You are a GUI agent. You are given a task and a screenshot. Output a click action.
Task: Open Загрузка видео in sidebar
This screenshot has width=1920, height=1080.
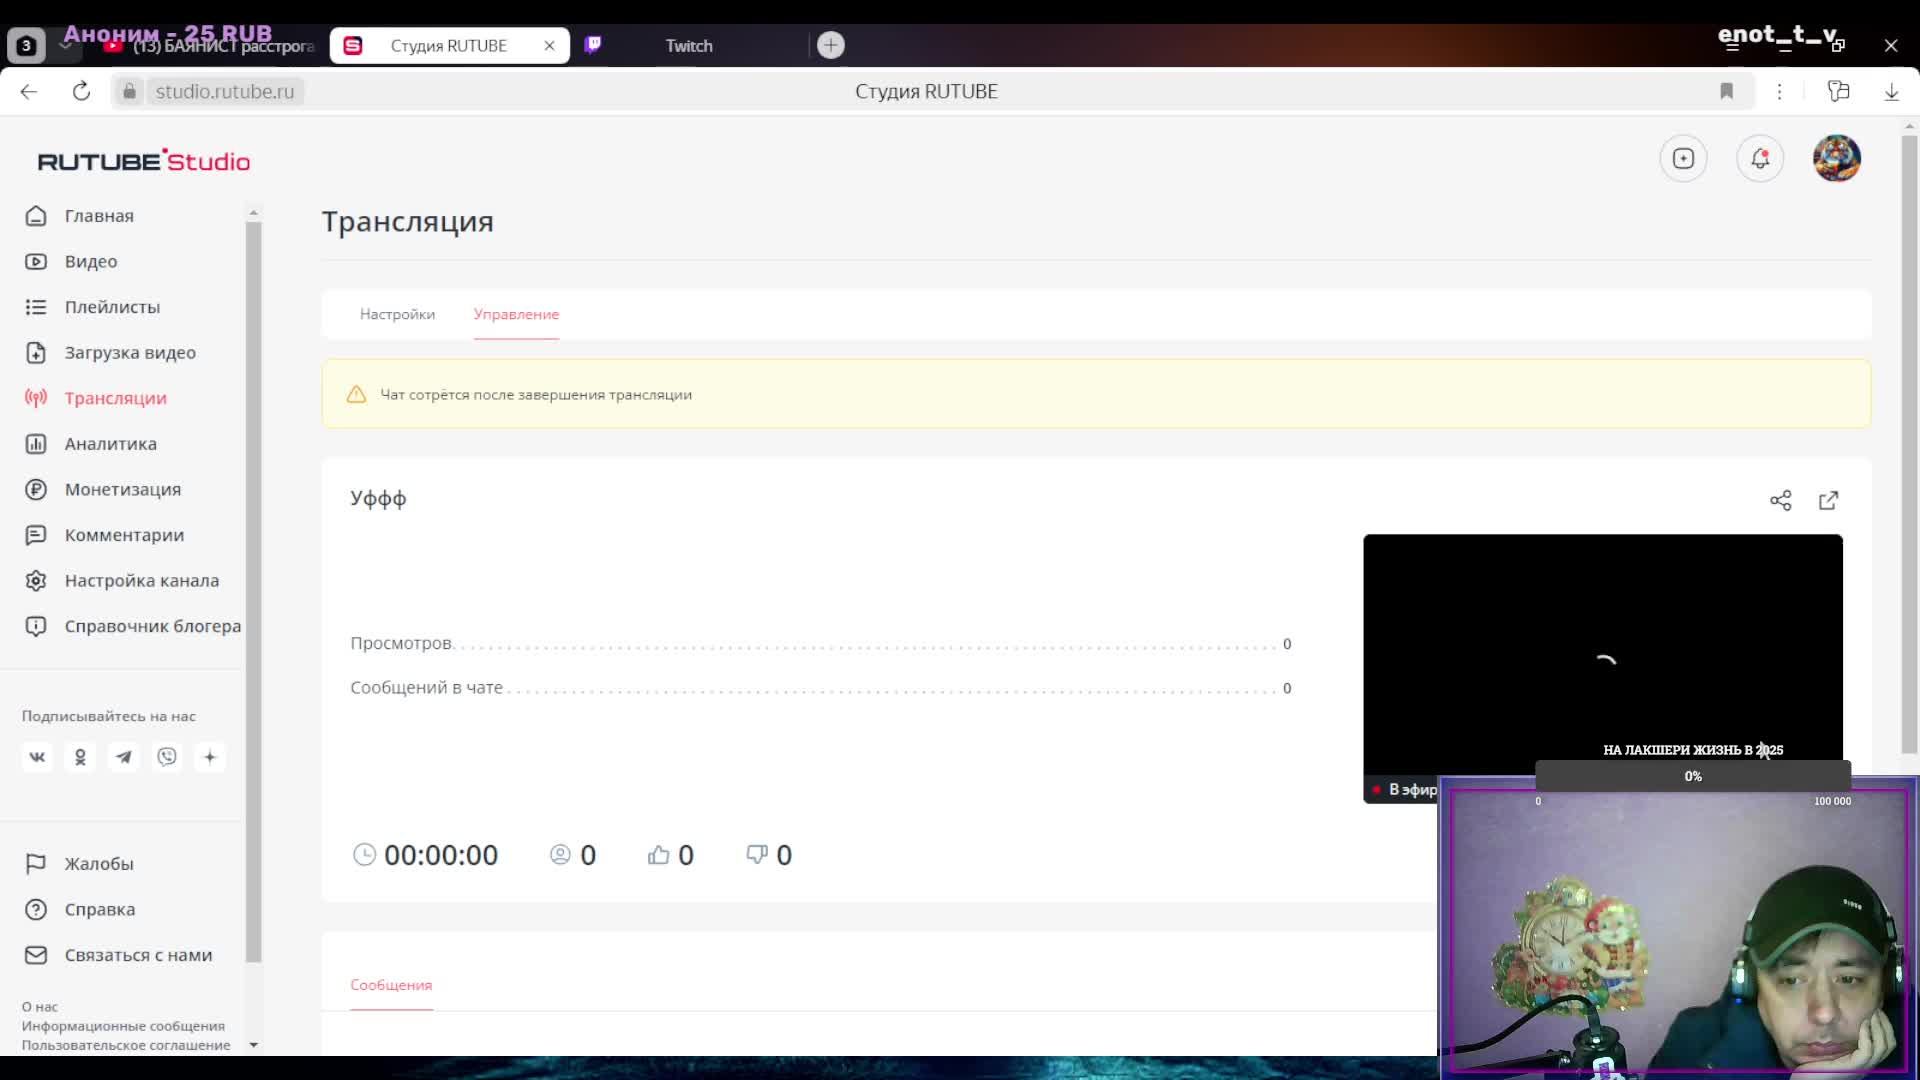(x=130, y=353)
